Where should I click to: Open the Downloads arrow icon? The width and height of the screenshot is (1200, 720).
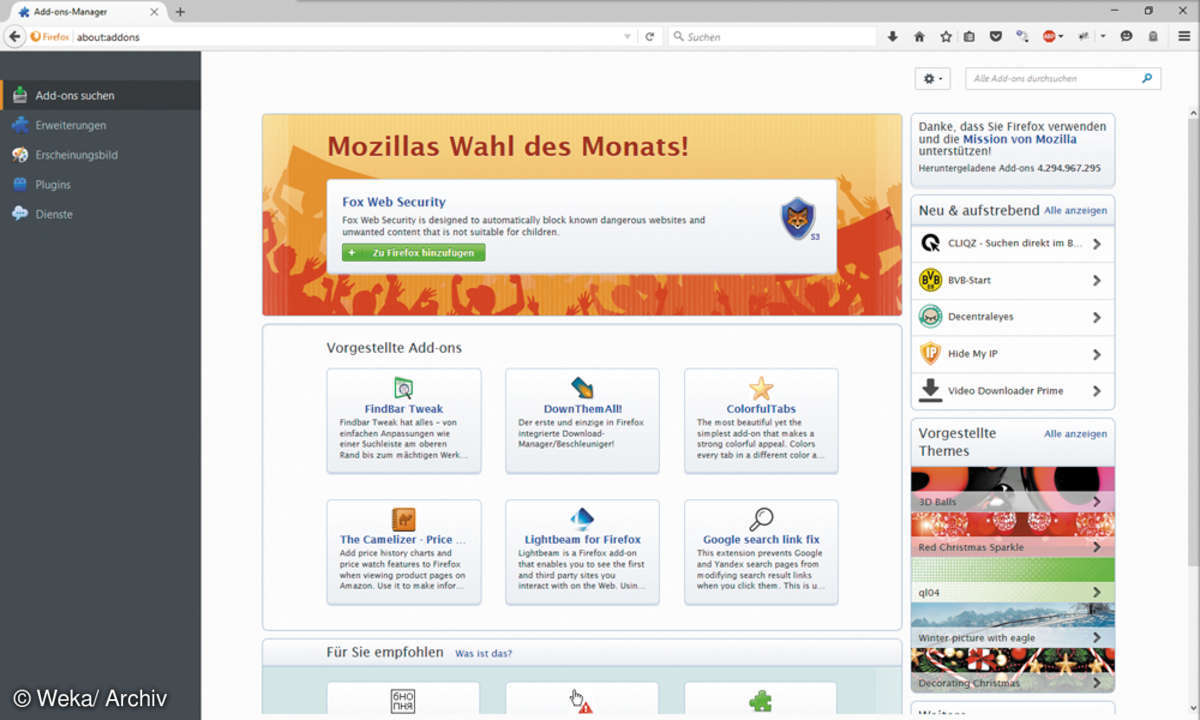pos(892,37)
